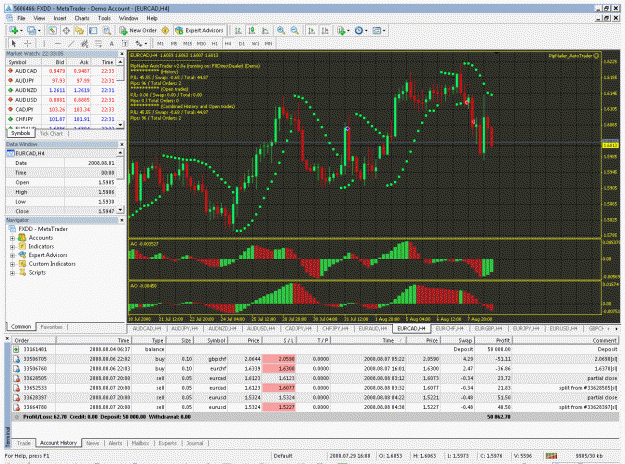625x464 pixels.
Task: Expand the Indicators tree node
Action: point(12,247)
